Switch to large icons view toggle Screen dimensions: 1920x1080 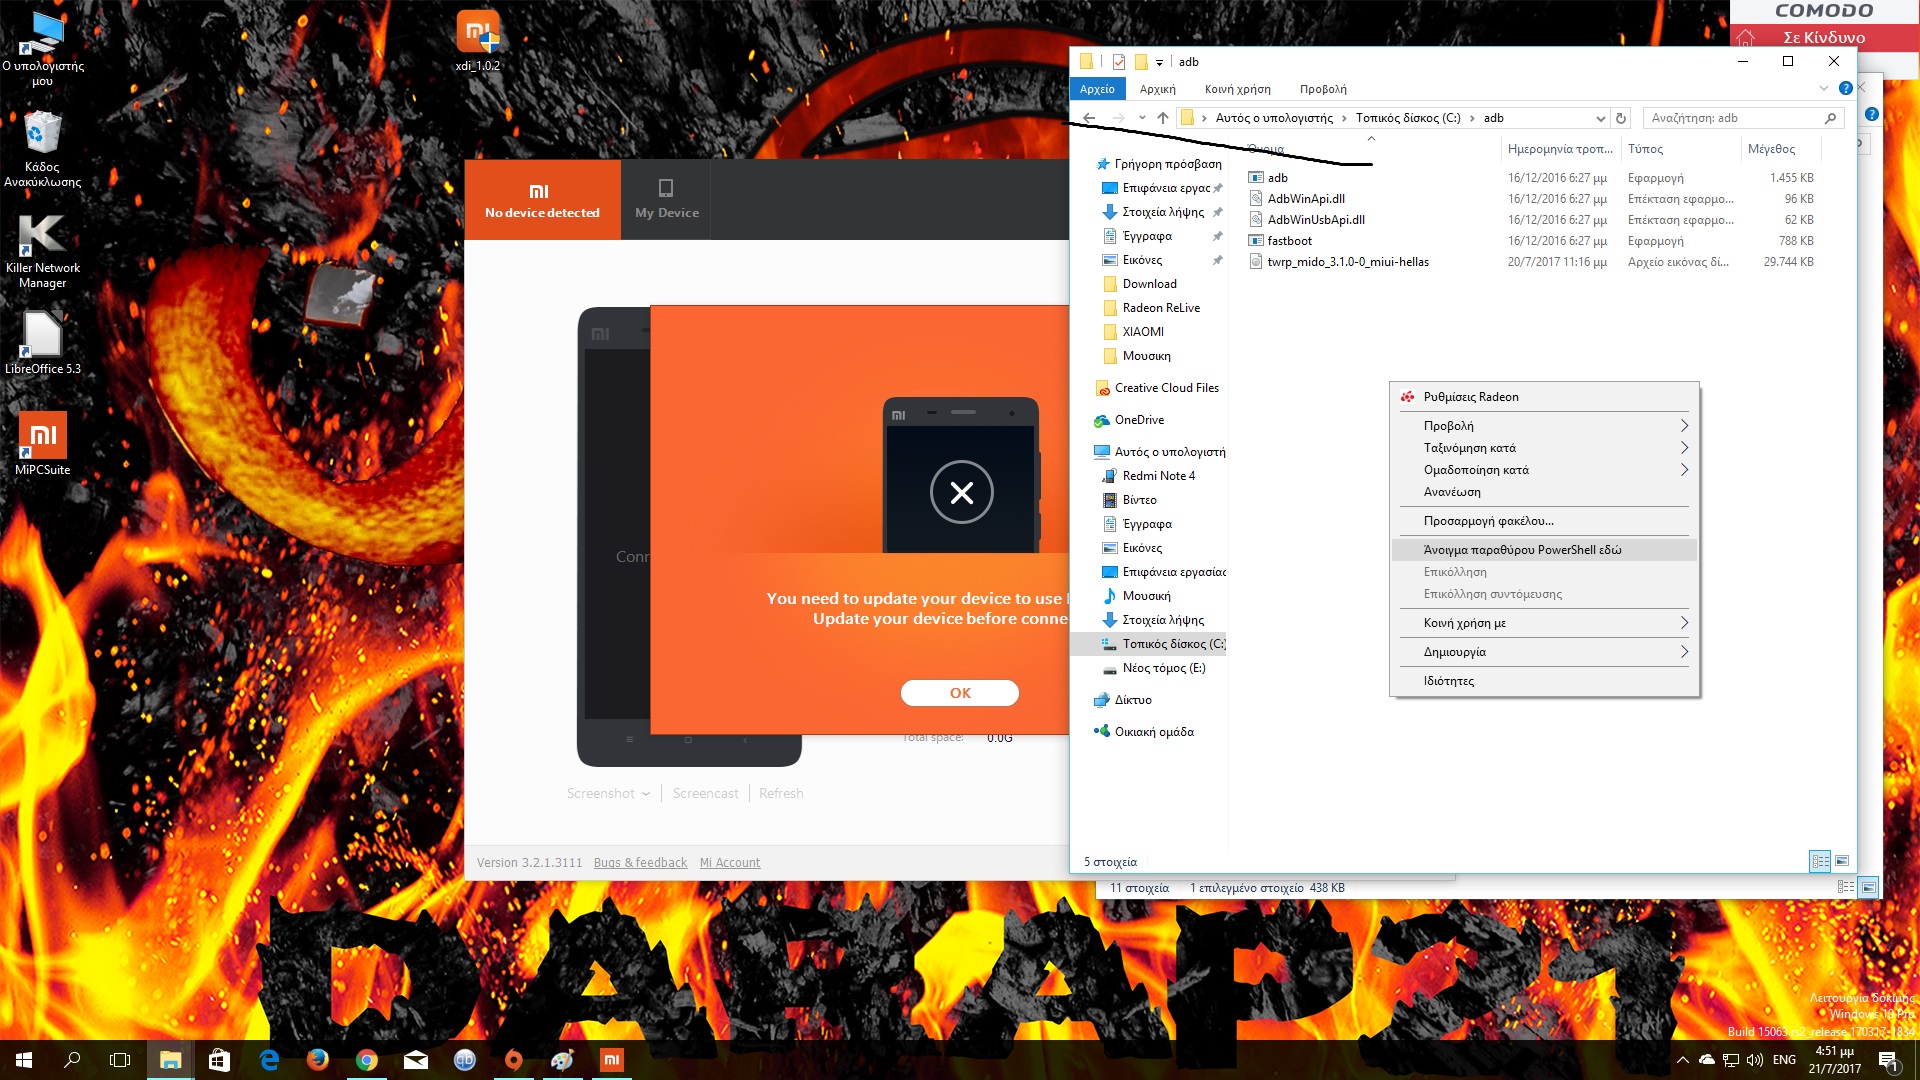pyautogui.click(x=1842, y=861)
